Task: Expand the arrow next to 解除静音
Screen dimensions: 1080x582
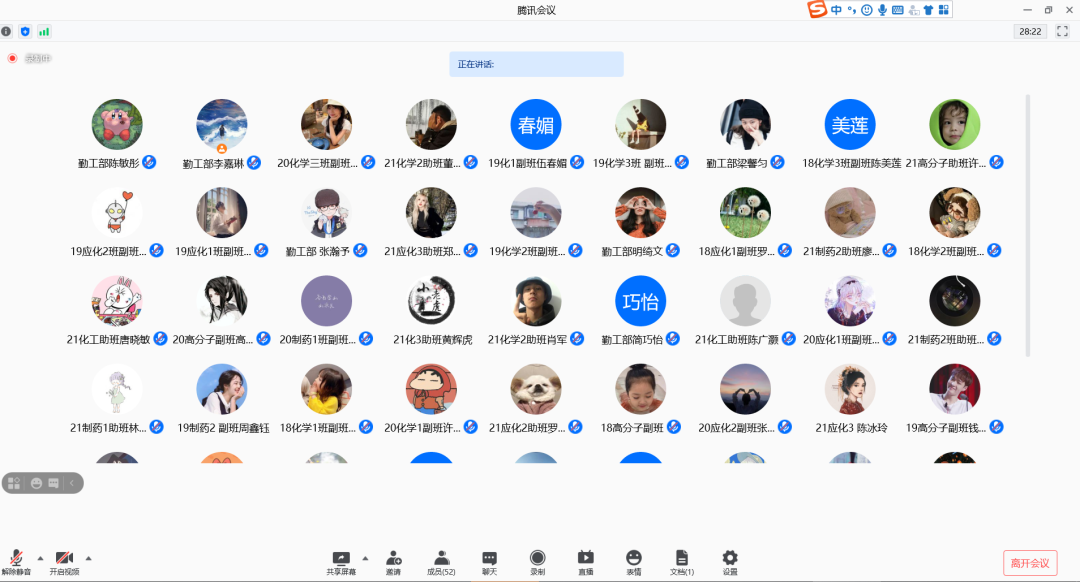Action: pos(40,558)
